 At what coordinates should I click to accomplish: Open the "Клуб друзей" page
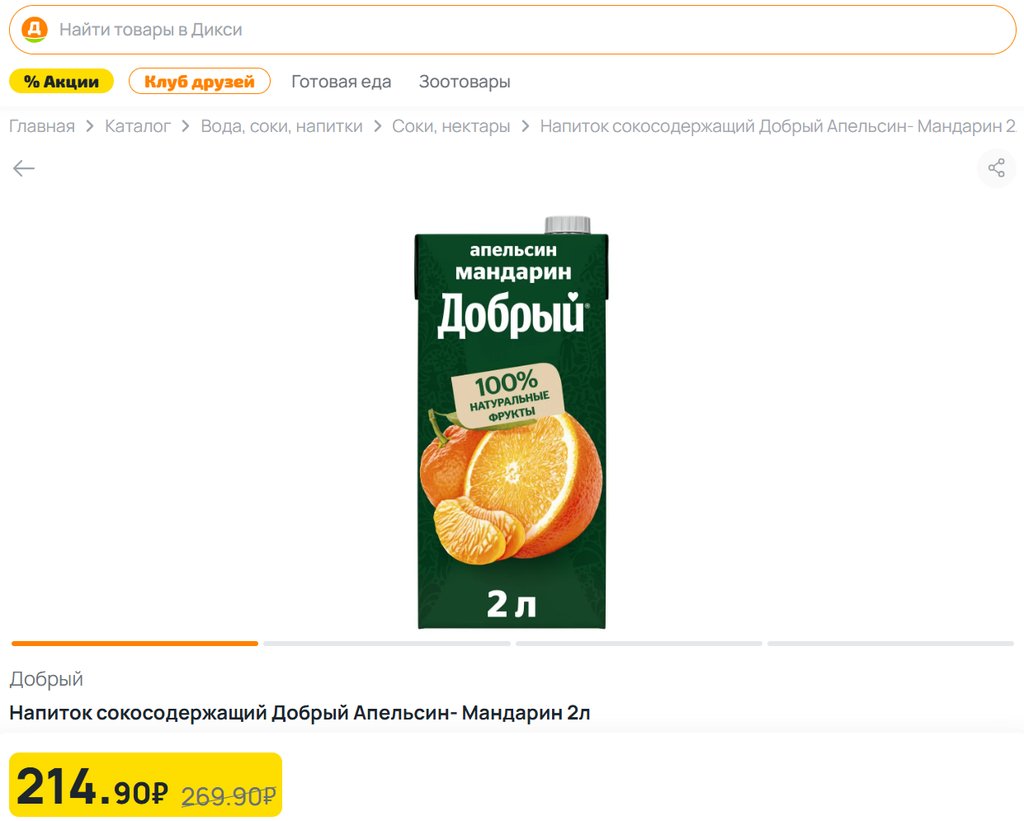coord(199,81)
